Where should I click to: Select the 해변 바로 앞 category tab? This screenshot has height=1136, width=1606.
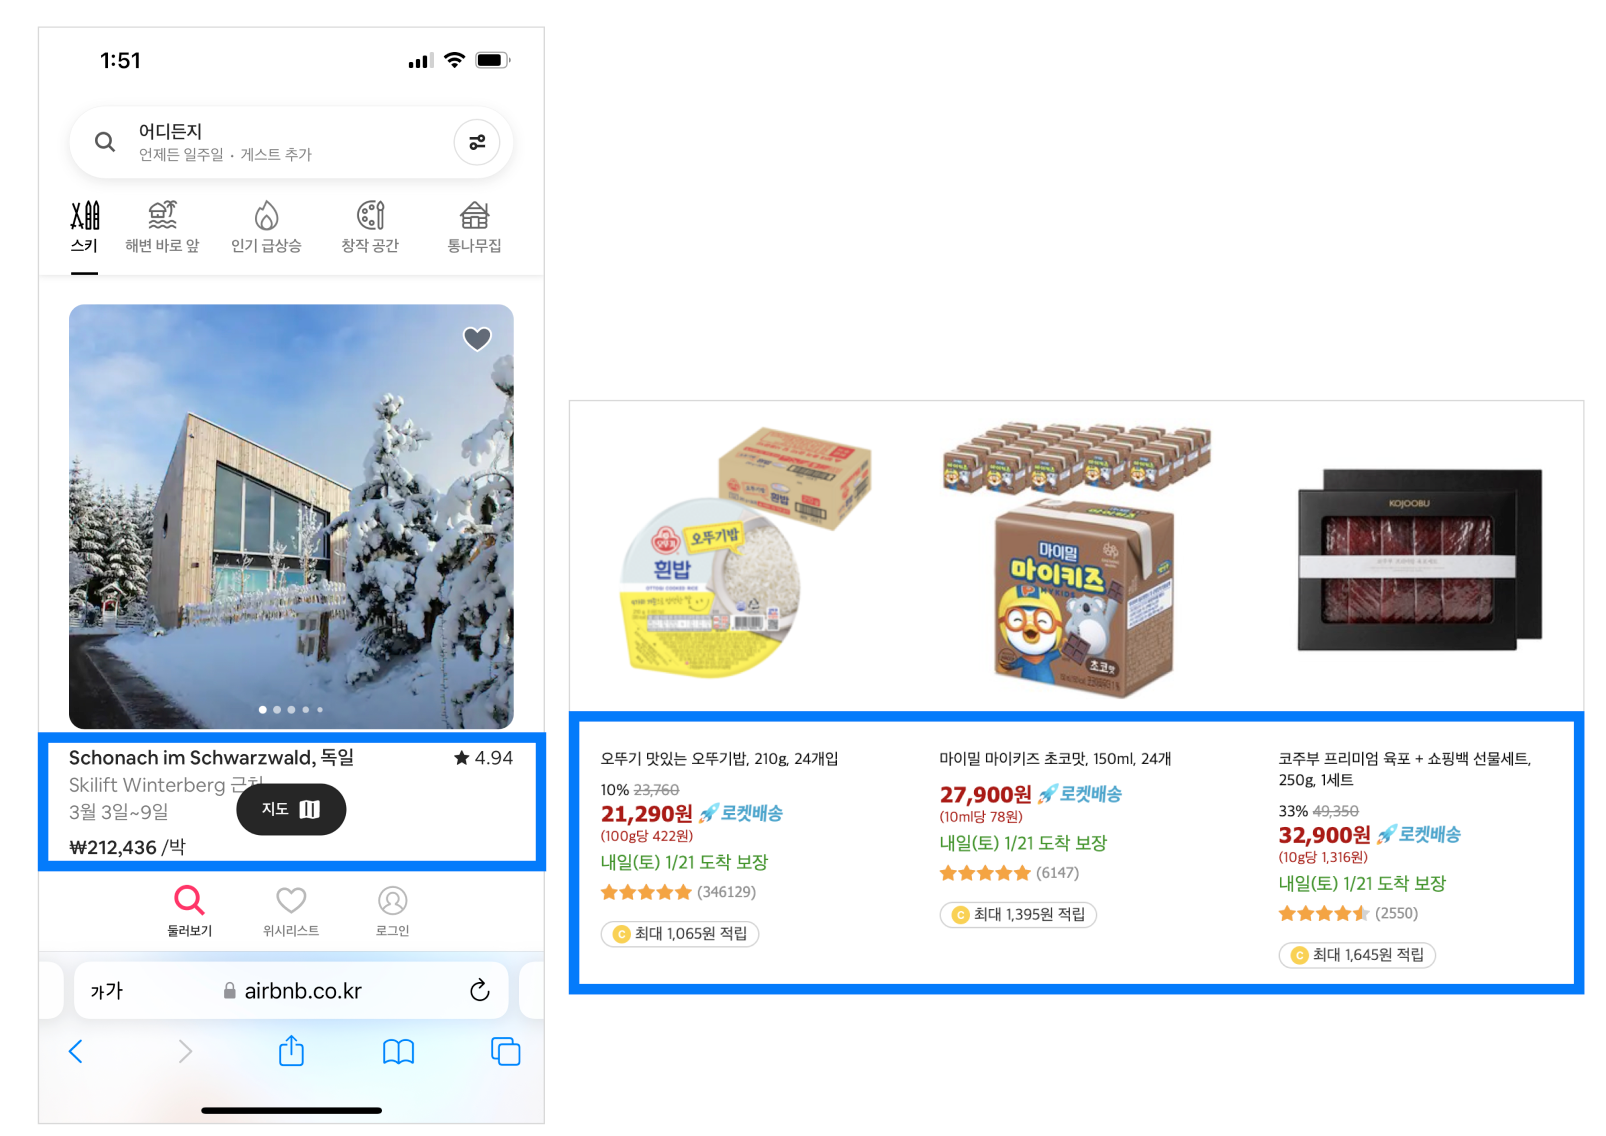(162, 228)
